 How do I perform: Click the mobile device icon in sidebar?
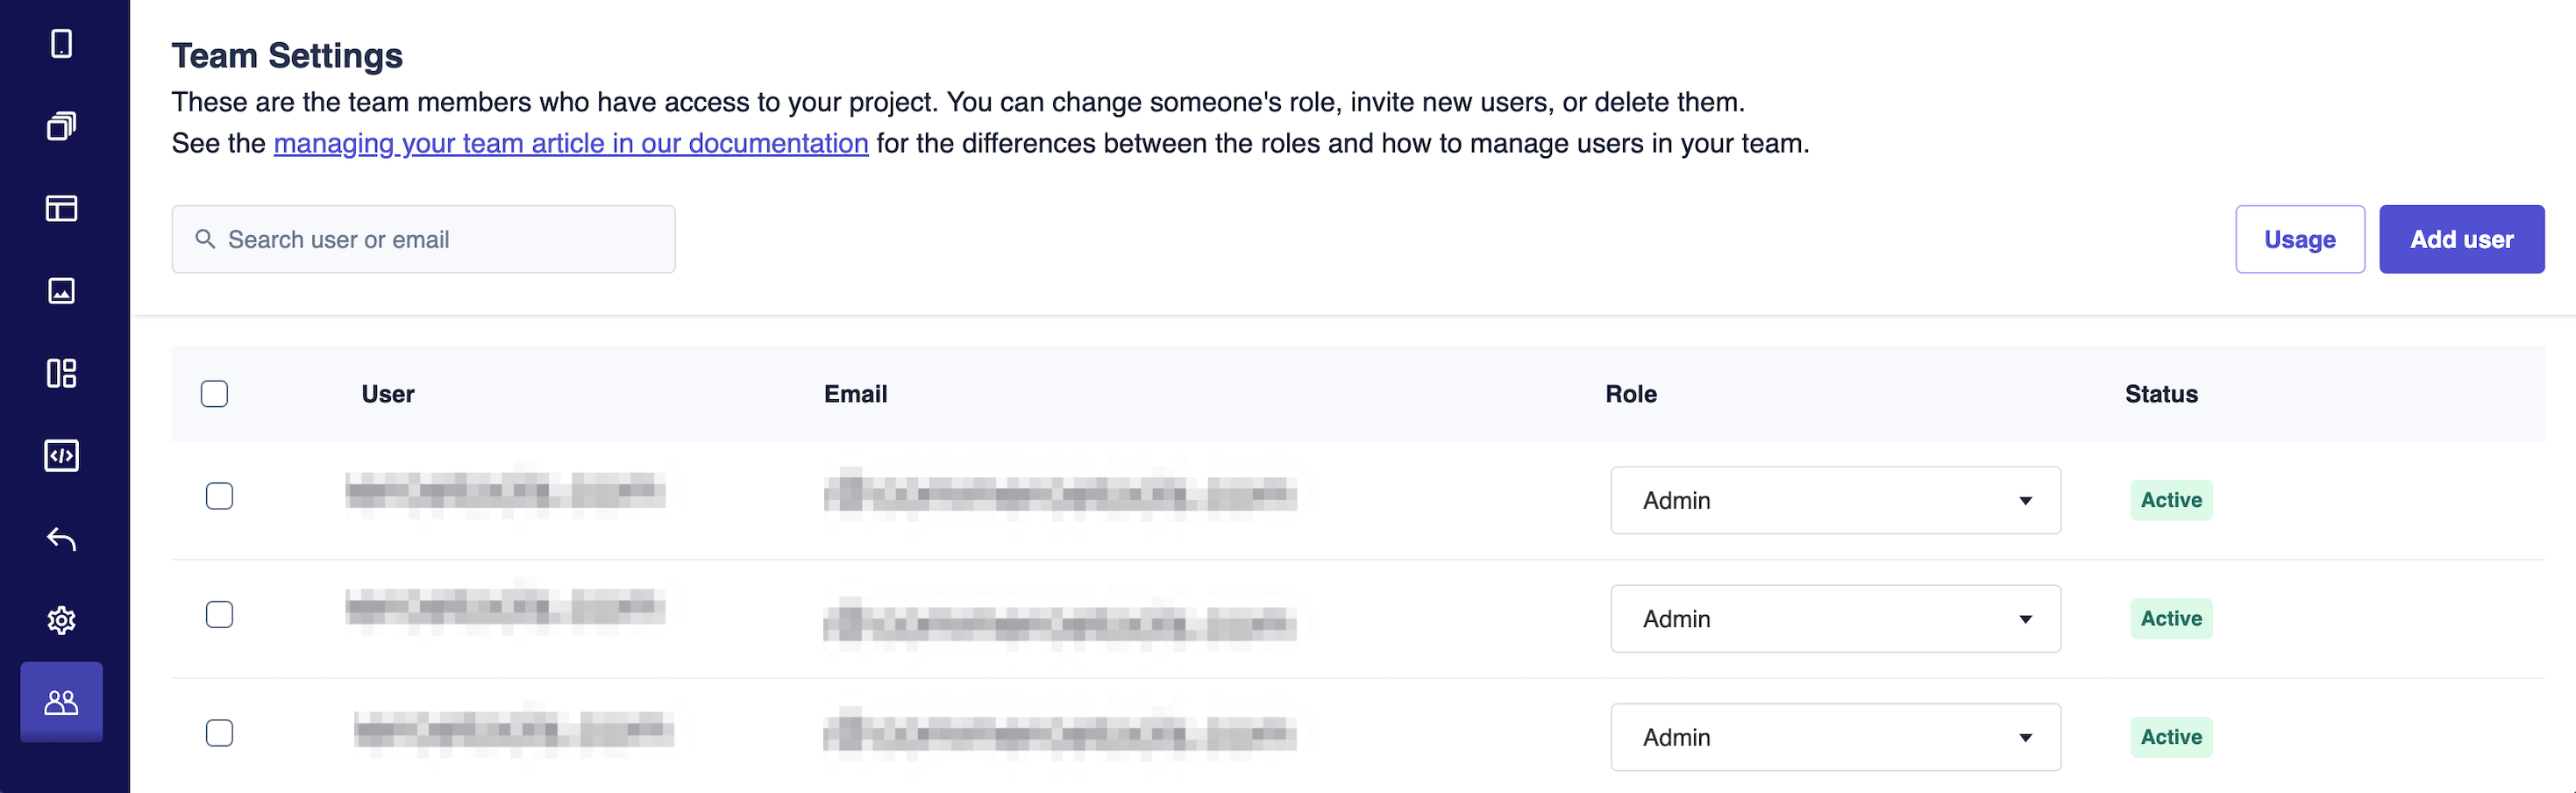coord(61,44)
